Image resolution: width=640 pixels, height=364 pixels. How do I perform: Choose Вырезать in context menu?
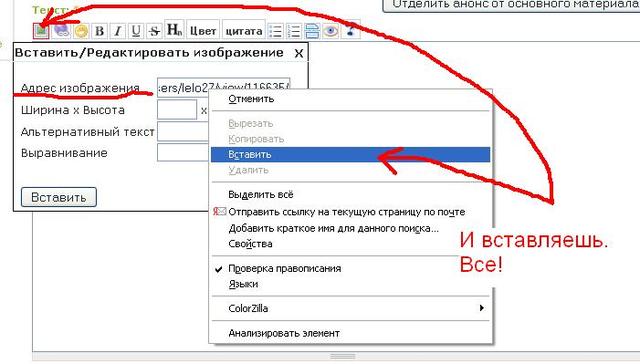(351, 123)
